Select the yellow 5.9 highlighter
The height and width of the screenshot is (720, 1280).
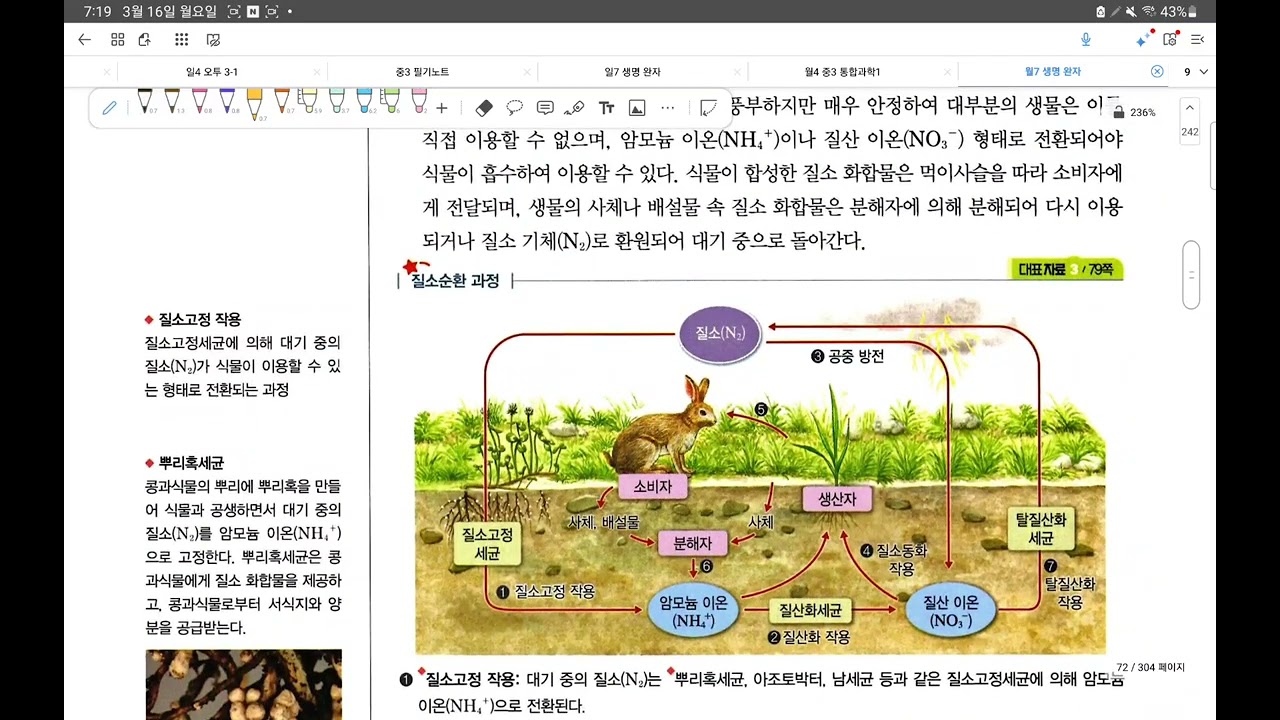[309, 103]
